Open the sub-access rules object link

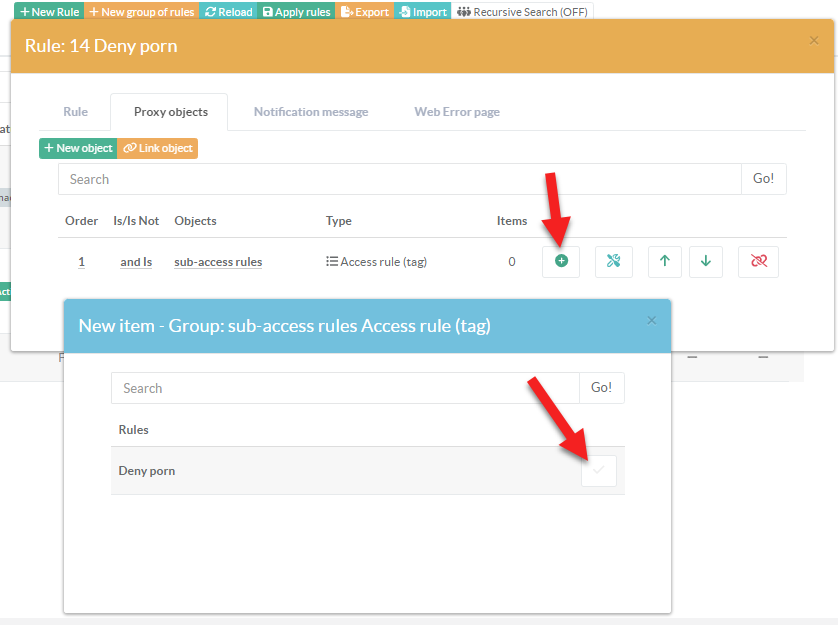tap(218, 262)
